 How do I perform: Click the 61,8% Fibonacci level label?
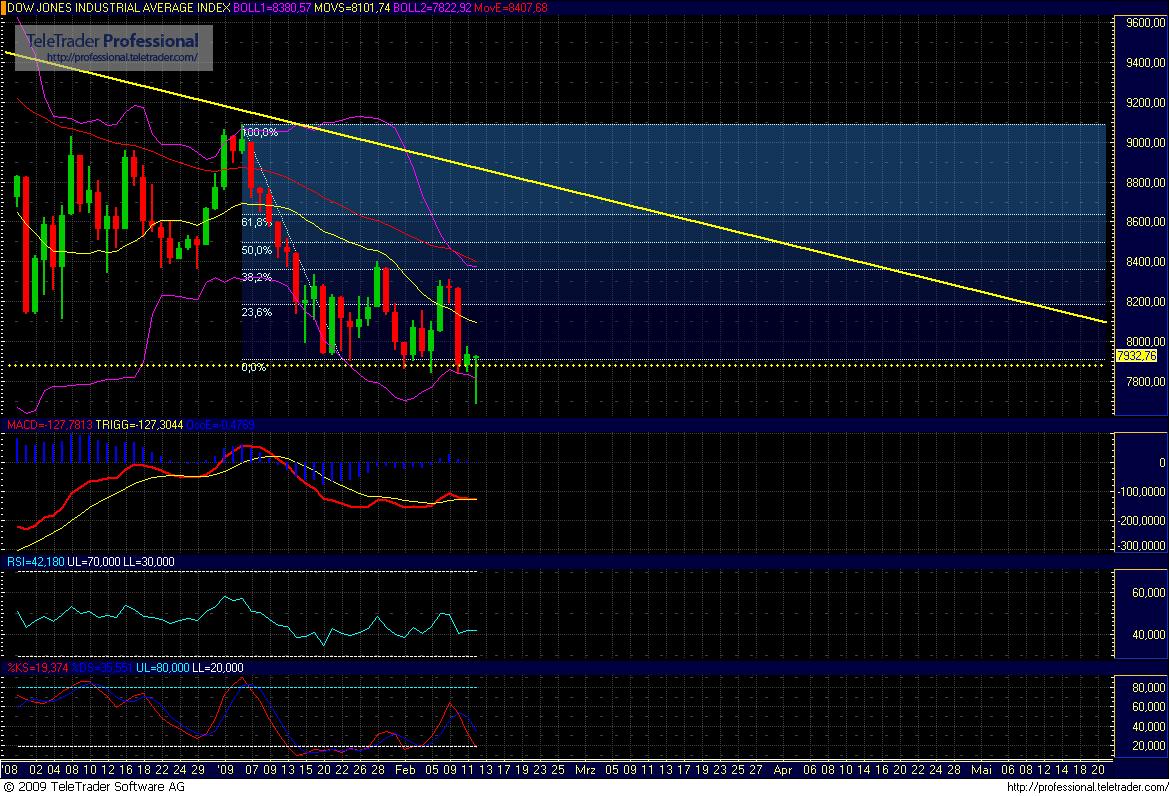tap(256, 220)
